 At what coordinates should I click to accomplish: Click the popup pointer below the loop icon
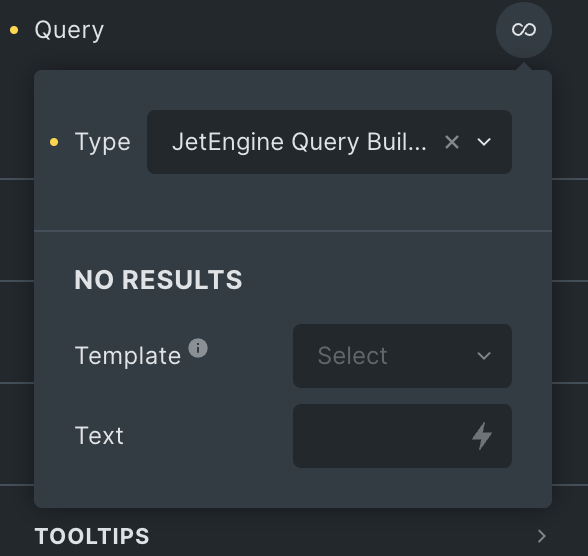(524, 66)
